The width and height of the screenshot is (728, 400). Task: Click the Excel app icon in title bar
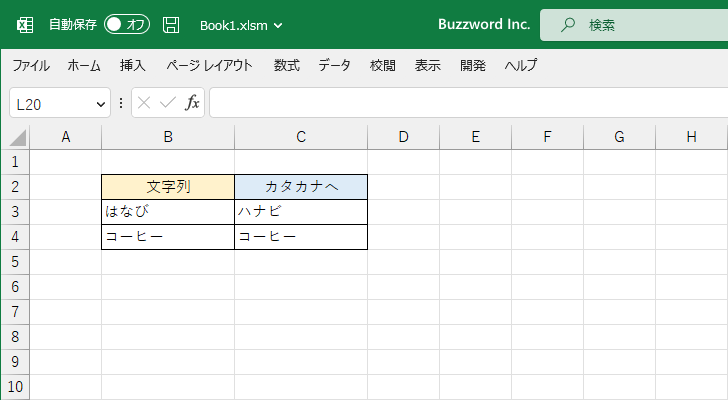point(25,25)
